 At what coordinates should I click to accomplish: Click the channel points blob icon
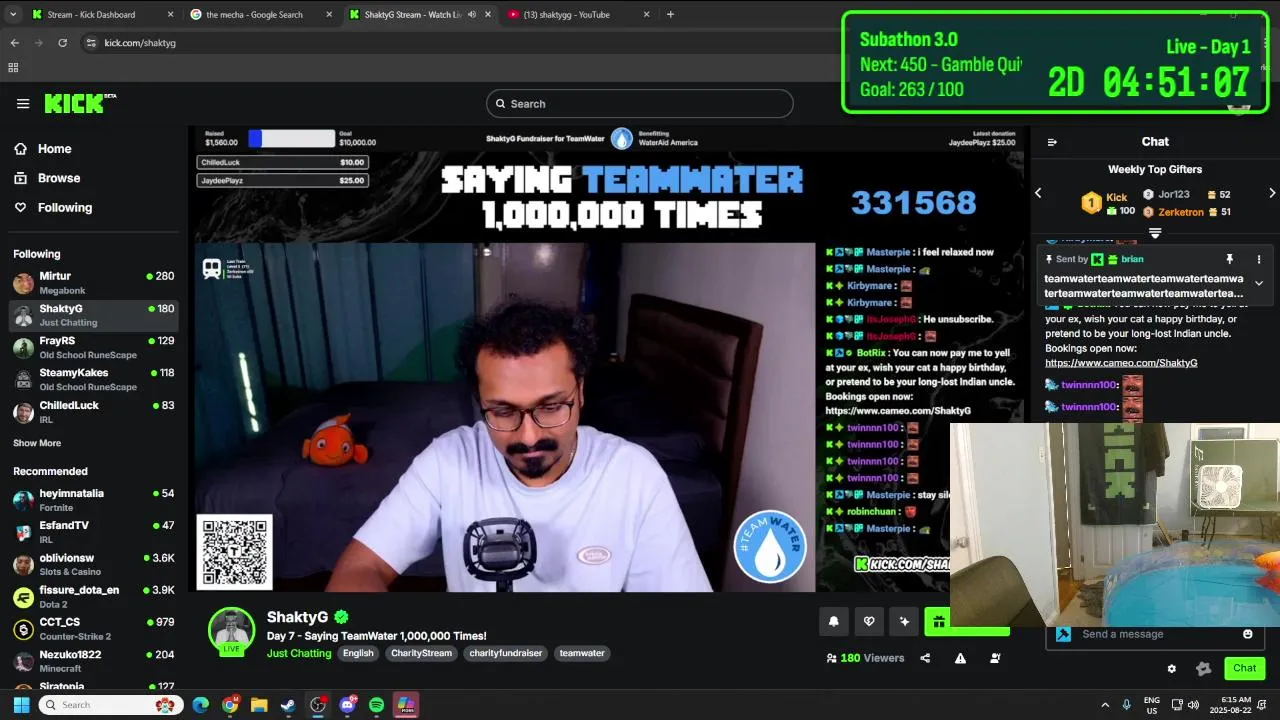pyautogui.click(x=1204, y=669)
